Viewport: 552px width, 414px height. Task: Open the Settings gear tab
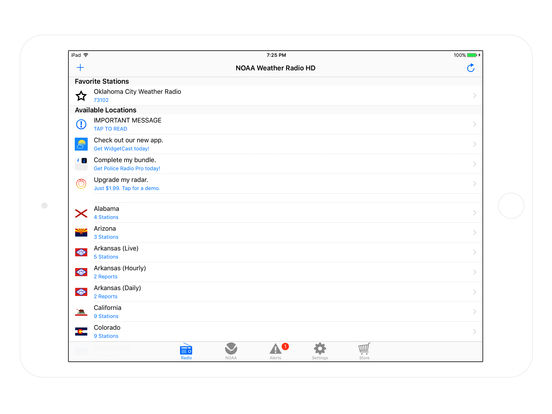pos(320,351)
